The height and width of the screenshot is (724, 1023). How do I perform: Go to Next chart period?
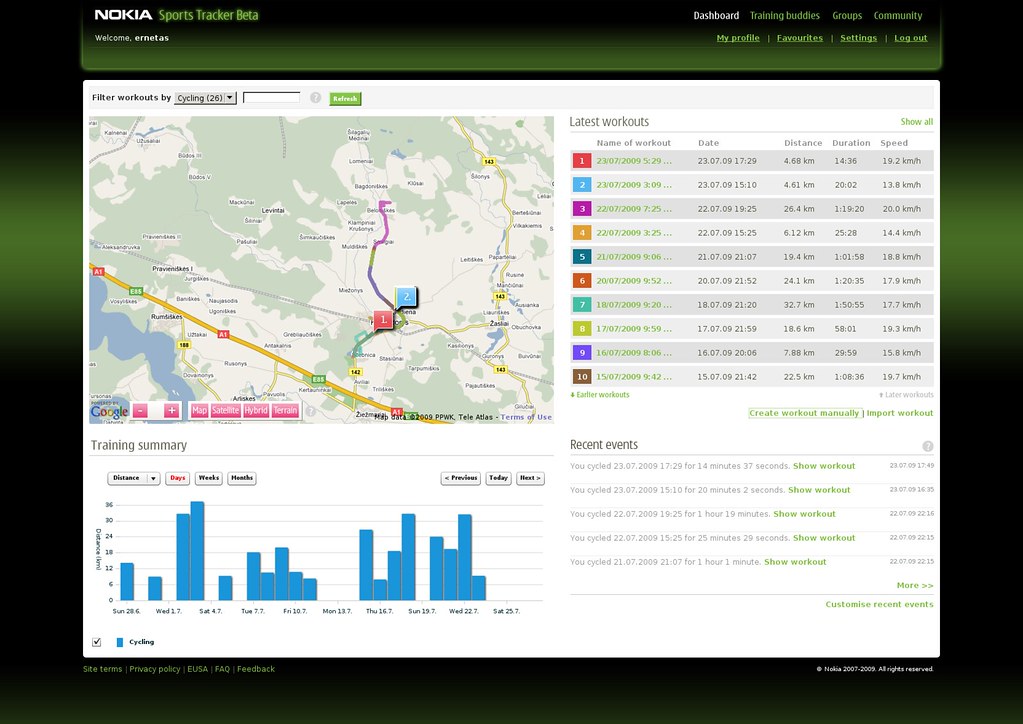coord(530,478)
